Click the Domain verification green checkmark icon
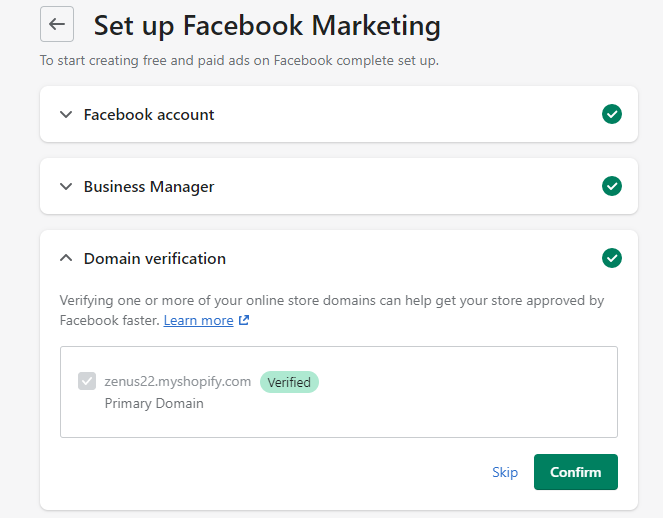The image size is (663, 518). (x=612, y=258)
